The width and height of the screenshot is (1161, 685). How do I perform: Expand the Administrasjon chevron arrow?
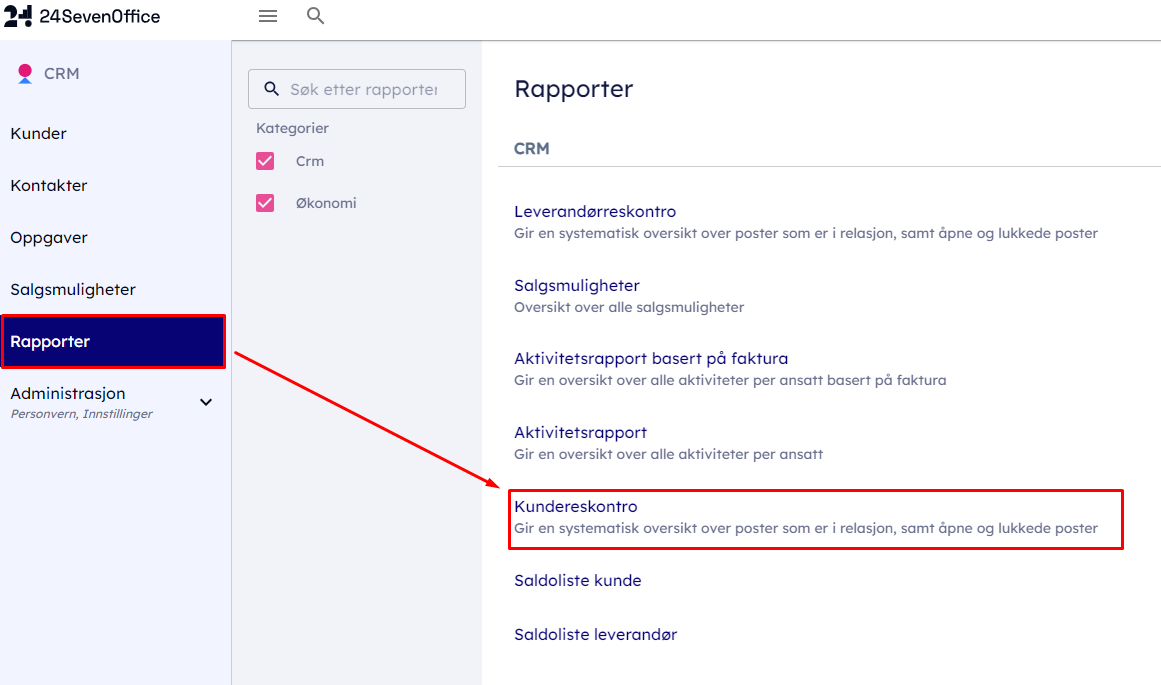(206, 402)
